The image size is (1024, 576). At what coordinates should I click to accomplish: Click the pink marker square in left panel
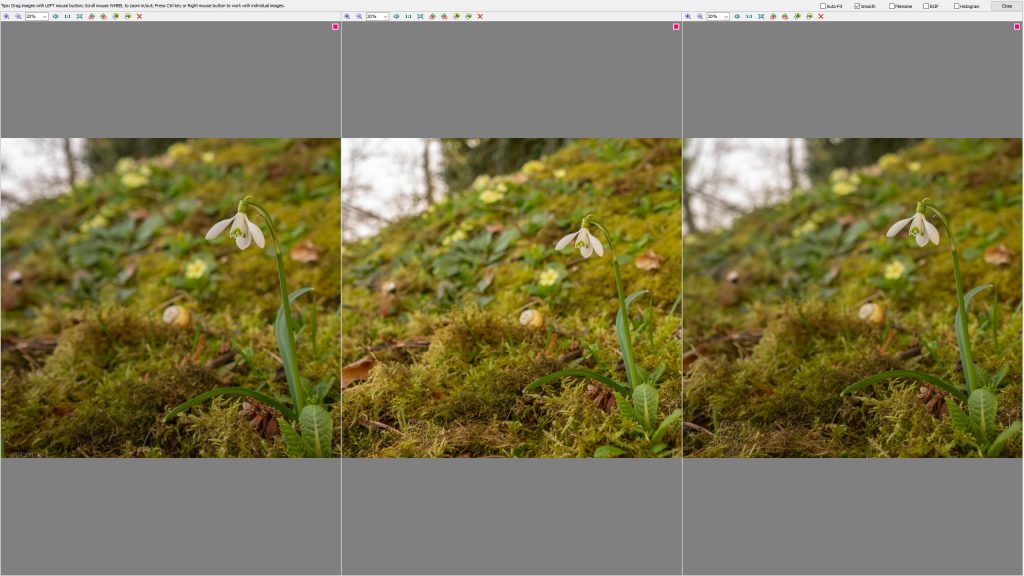335,27
